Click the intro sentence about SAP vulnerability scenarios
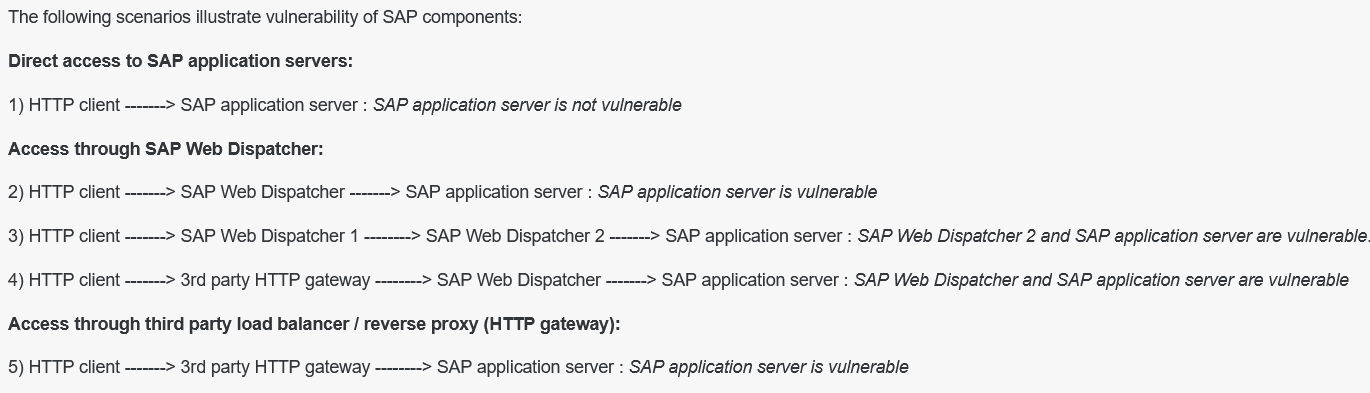The height and width of the screenshot is (393, 1370). (265, 17)
